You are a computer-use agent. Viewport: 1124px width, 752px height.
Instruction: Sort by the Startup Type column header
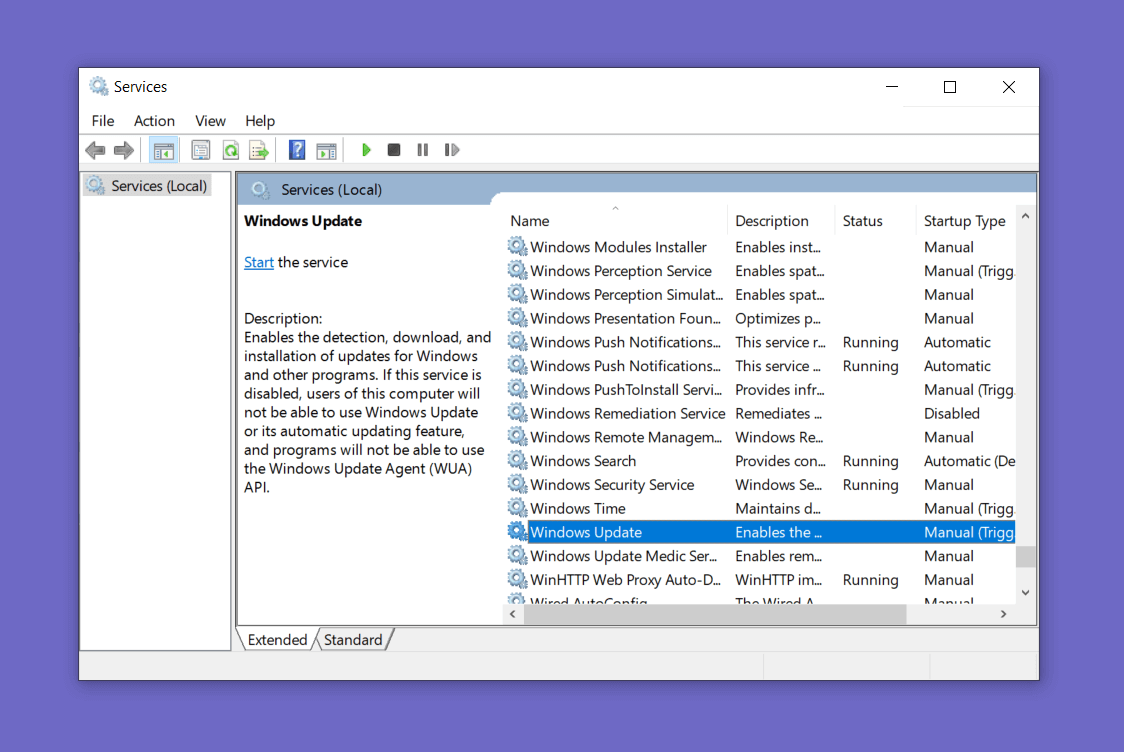coord(965,221)
